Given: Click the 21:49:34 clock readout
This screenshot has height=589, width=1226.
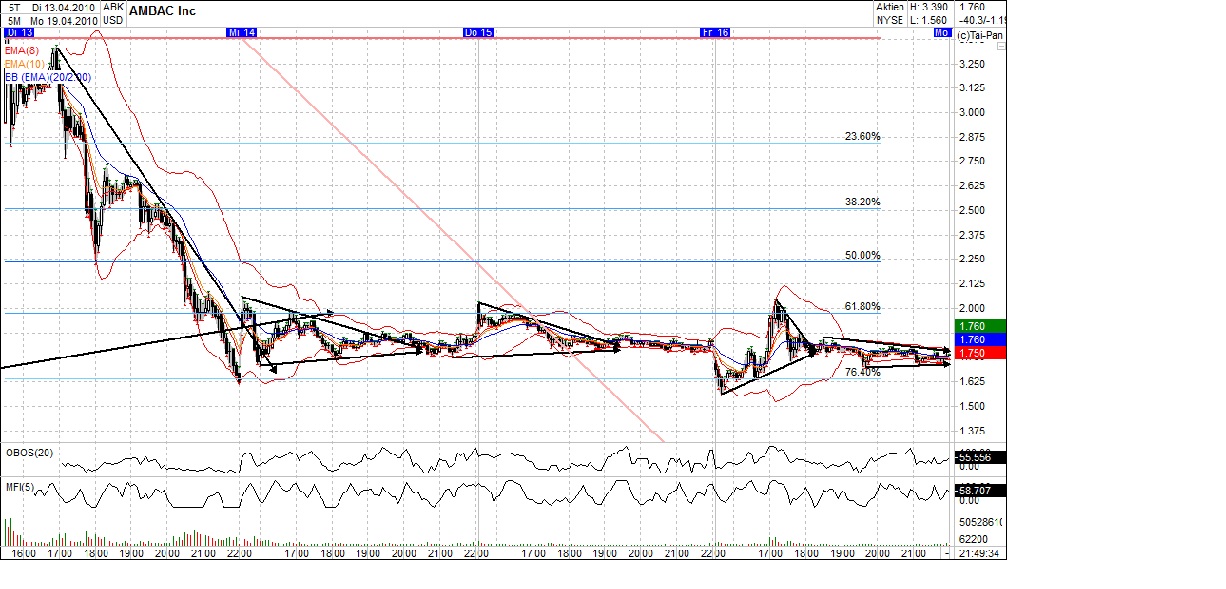Looking at the screenshot, I should click(x=979, y=552).
